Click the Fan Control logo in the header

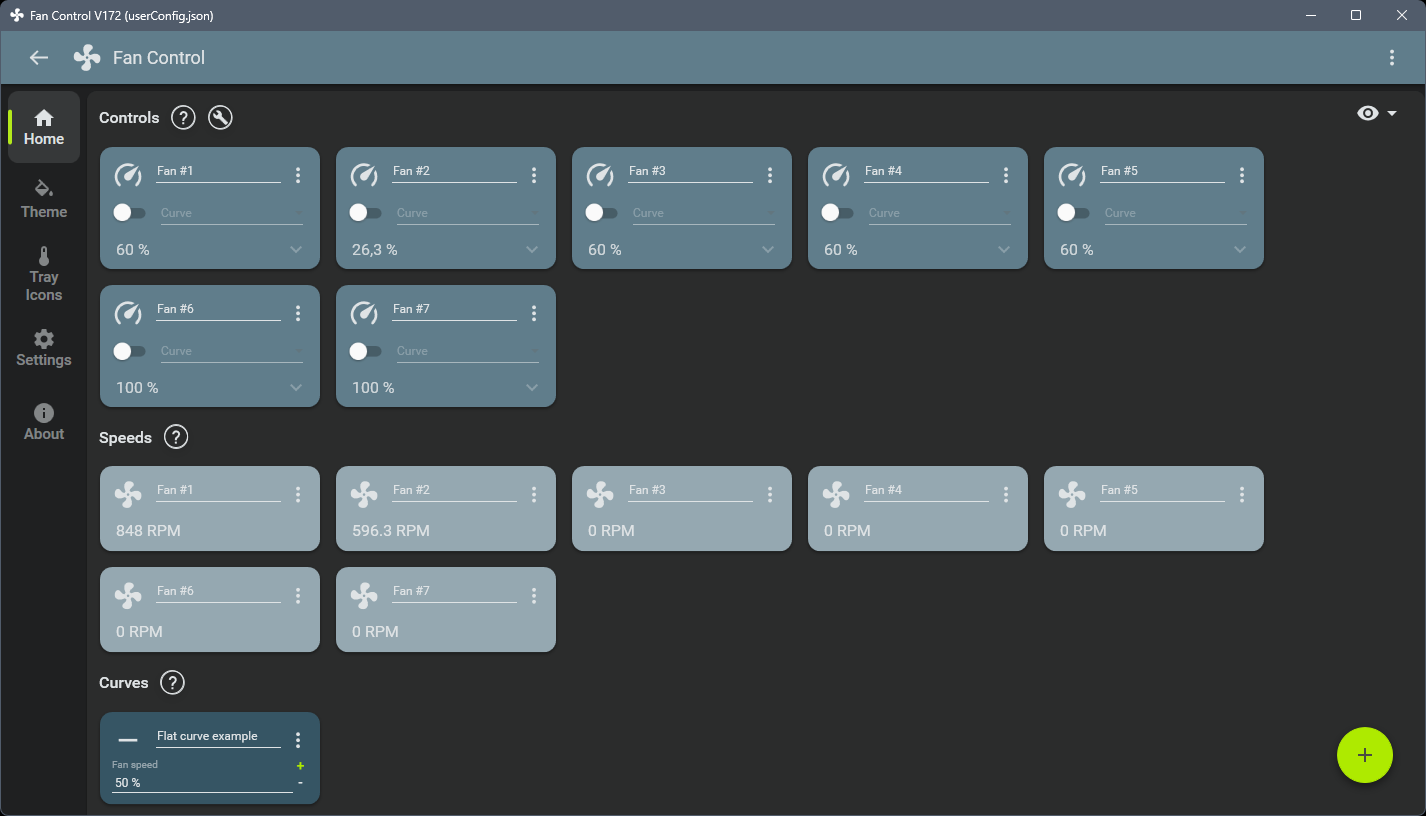pyautogui.click(x=87, y=57)
